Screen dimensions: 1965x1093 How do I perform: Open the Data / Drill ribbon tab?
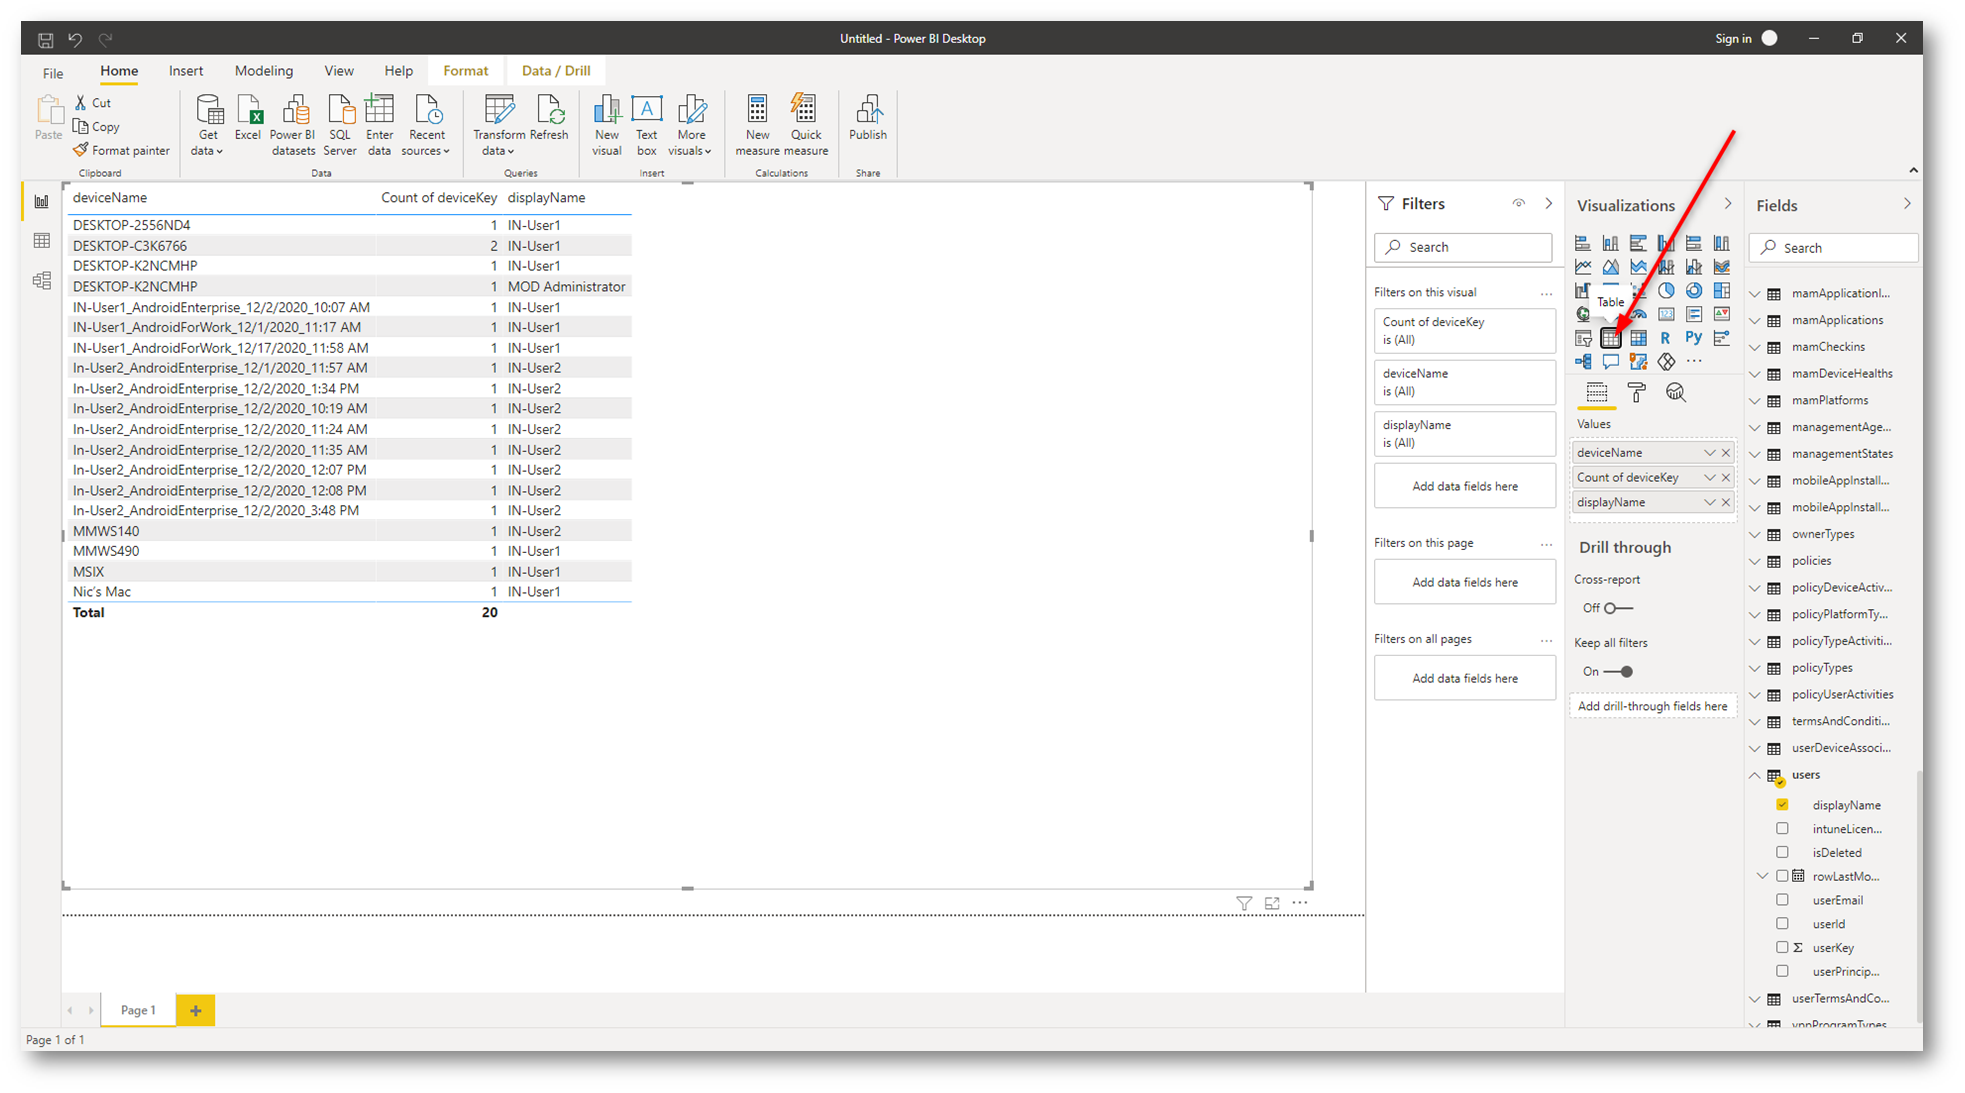click(556, 71)
